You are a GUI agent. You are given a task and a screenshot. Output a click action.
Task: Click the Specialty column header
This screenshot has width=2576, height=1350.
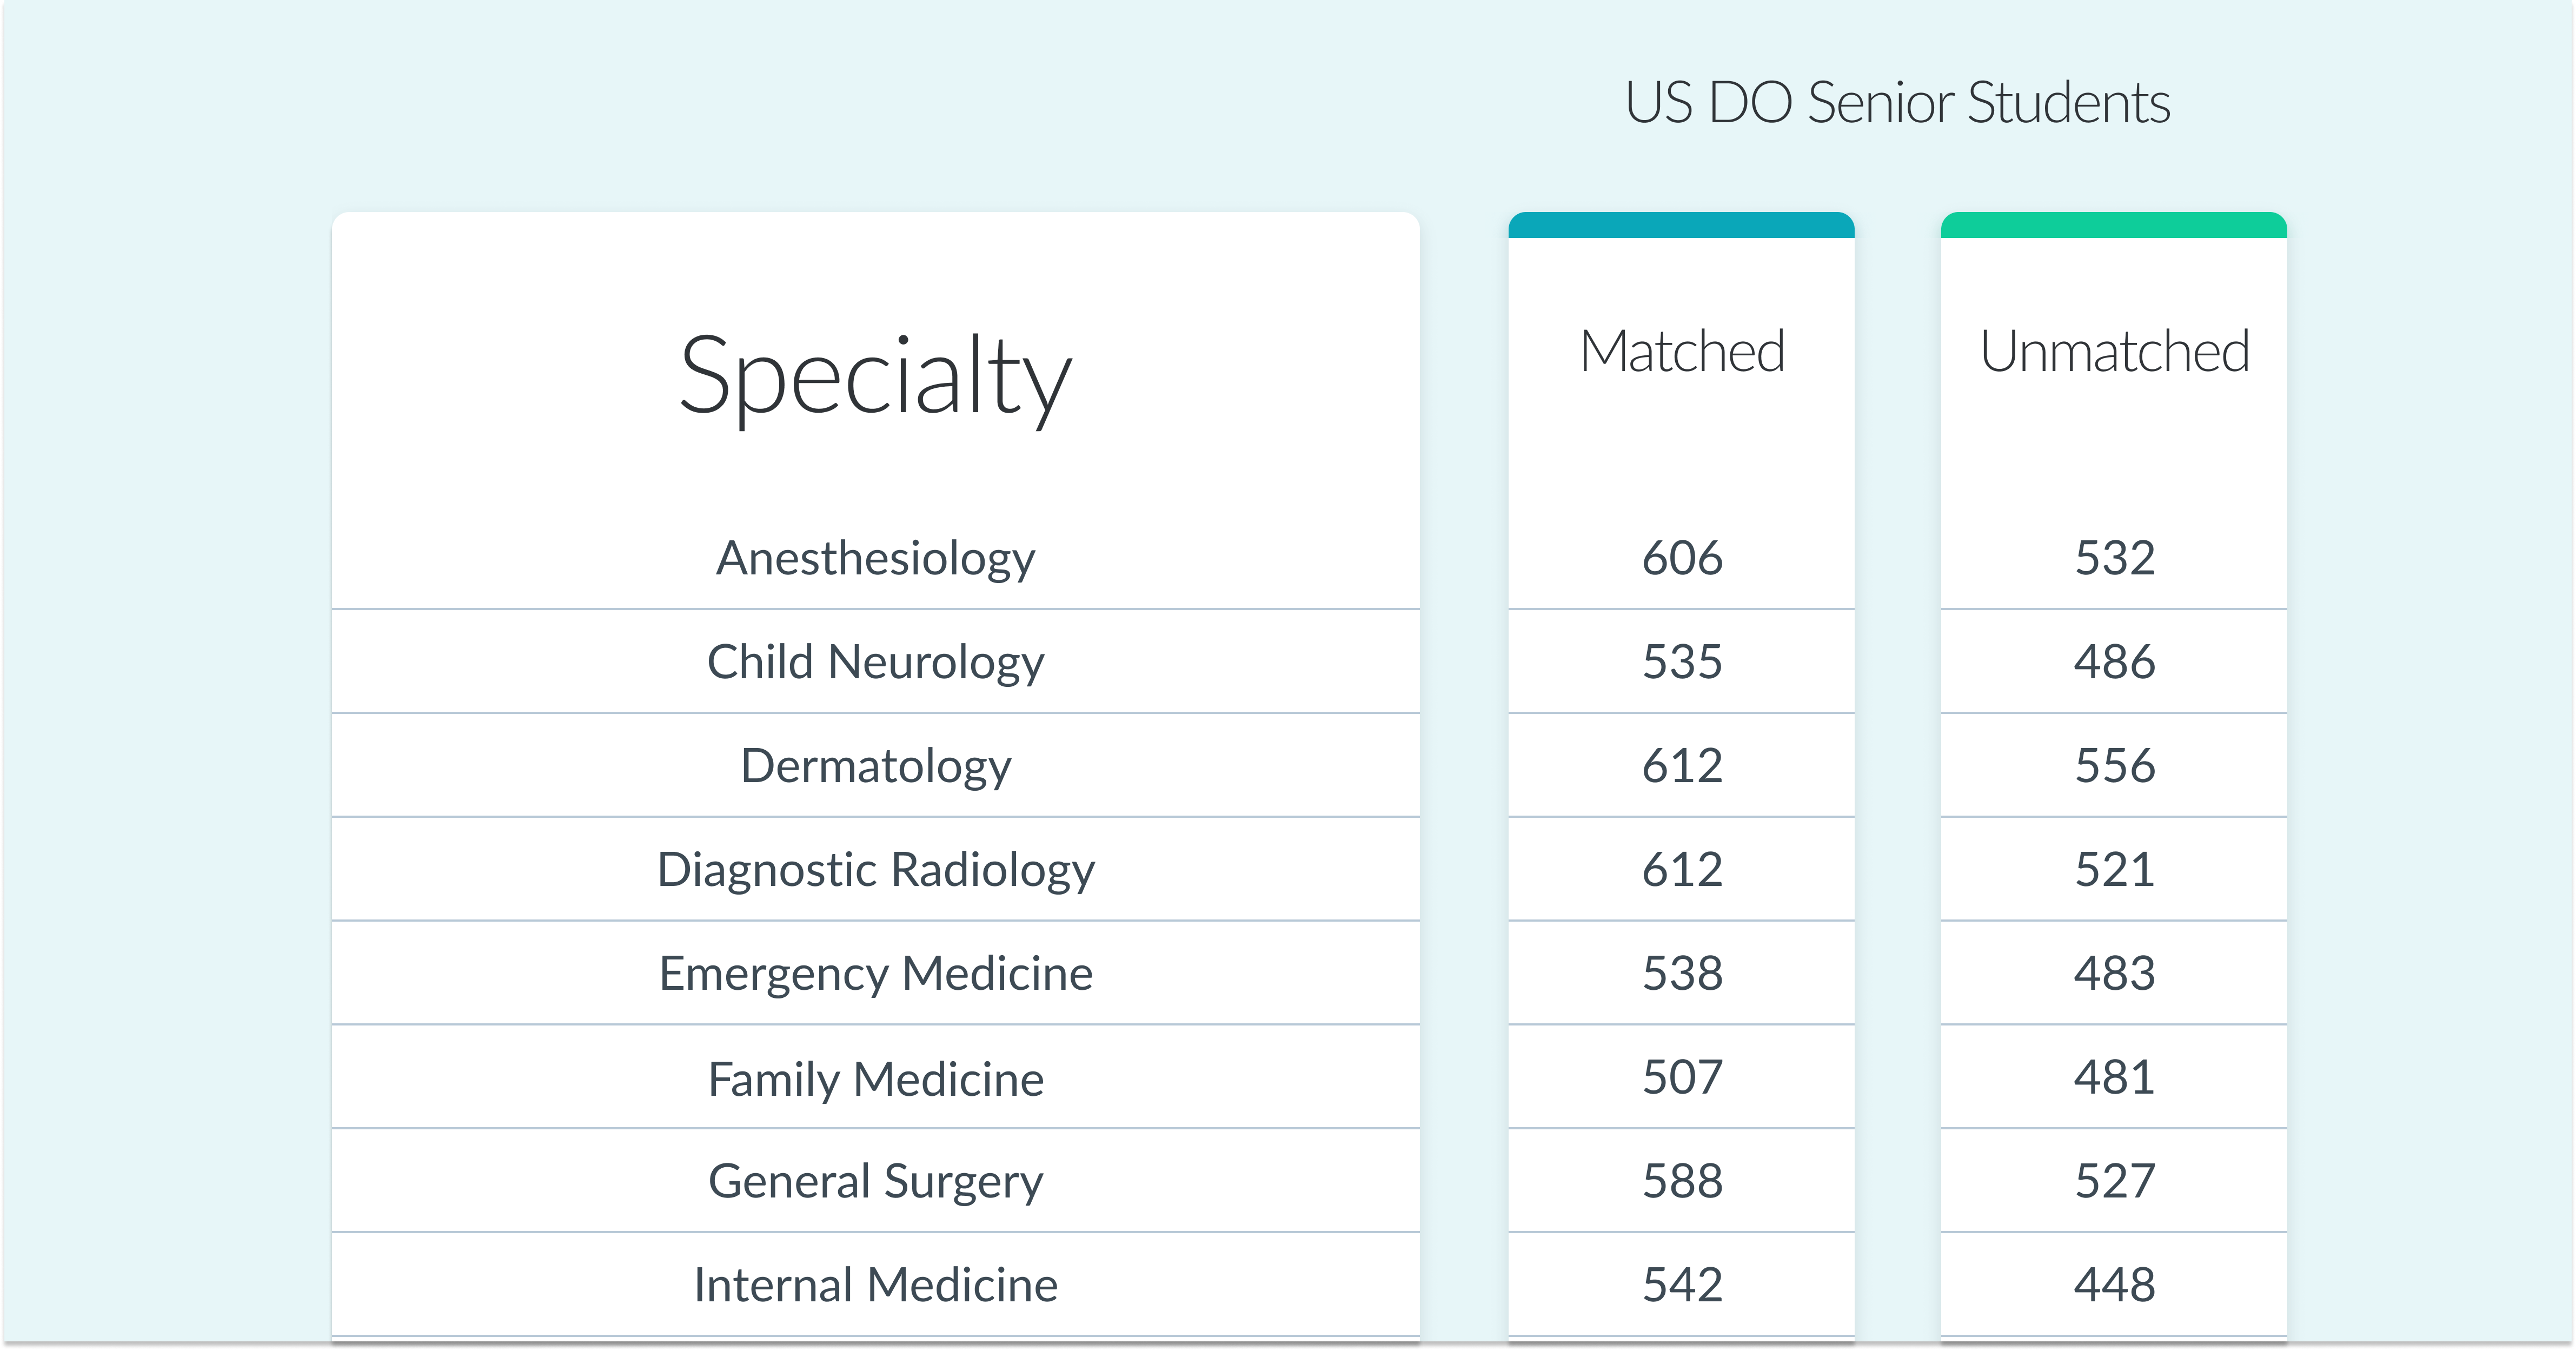coord(875,376)
